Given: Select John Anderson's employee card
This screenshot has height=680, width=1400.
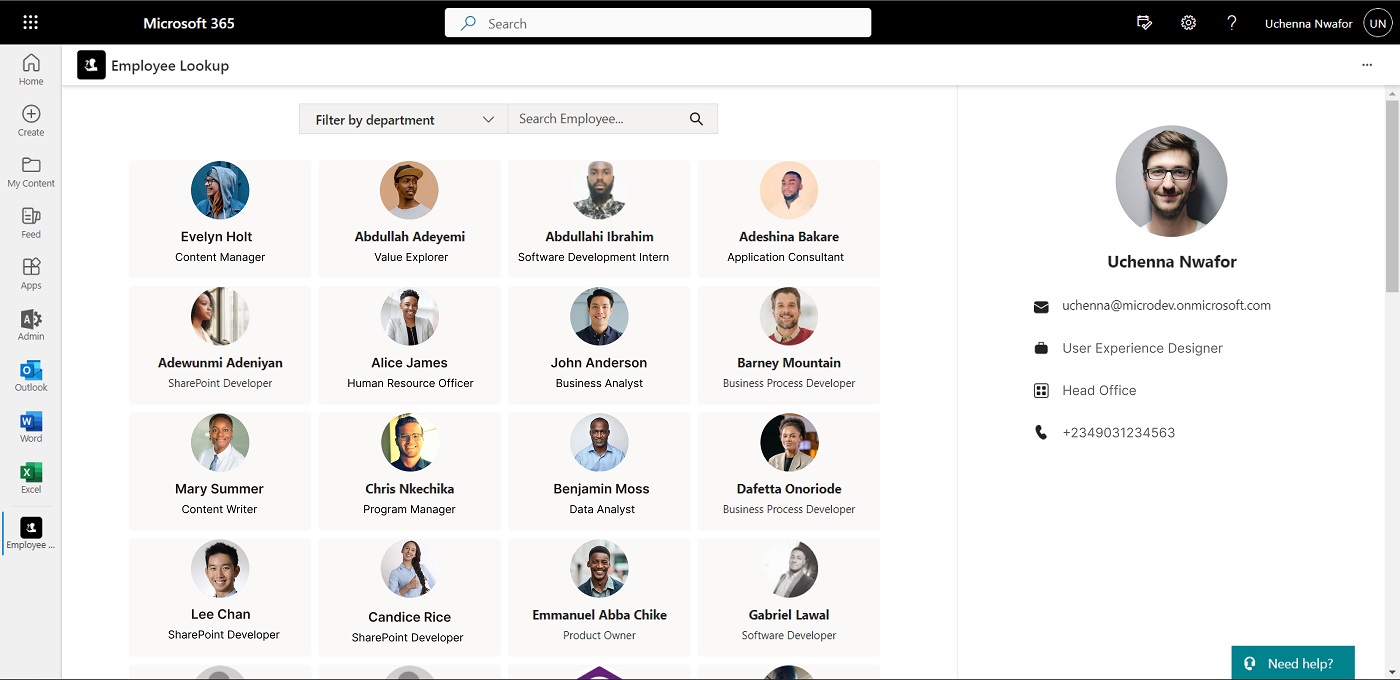Looking at the screenshot, I should click(x=599, y=345).
